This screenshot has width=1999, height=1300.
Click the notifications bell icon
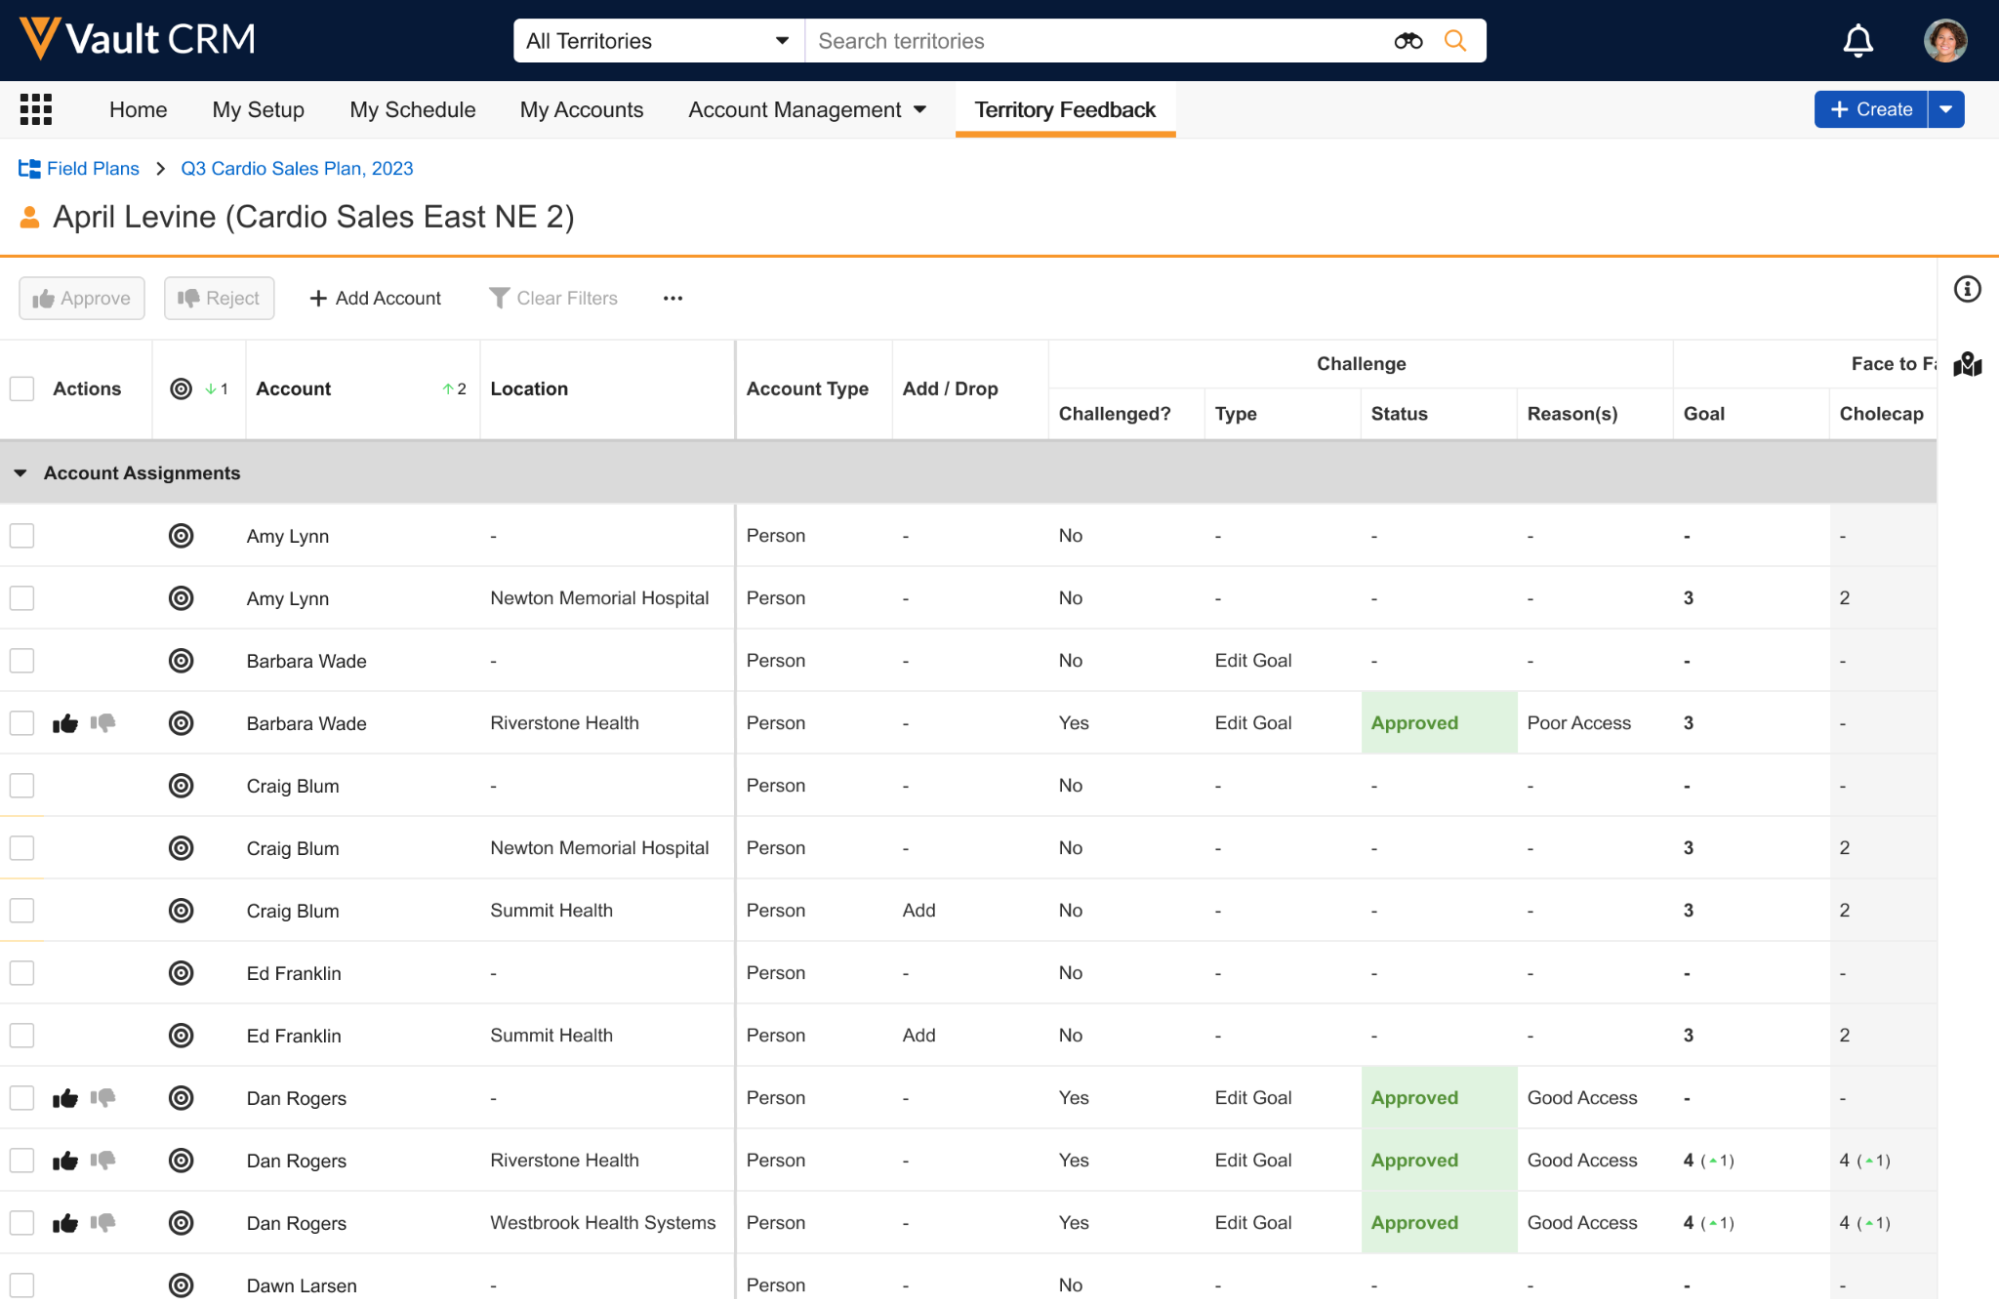click(1857, 41)
